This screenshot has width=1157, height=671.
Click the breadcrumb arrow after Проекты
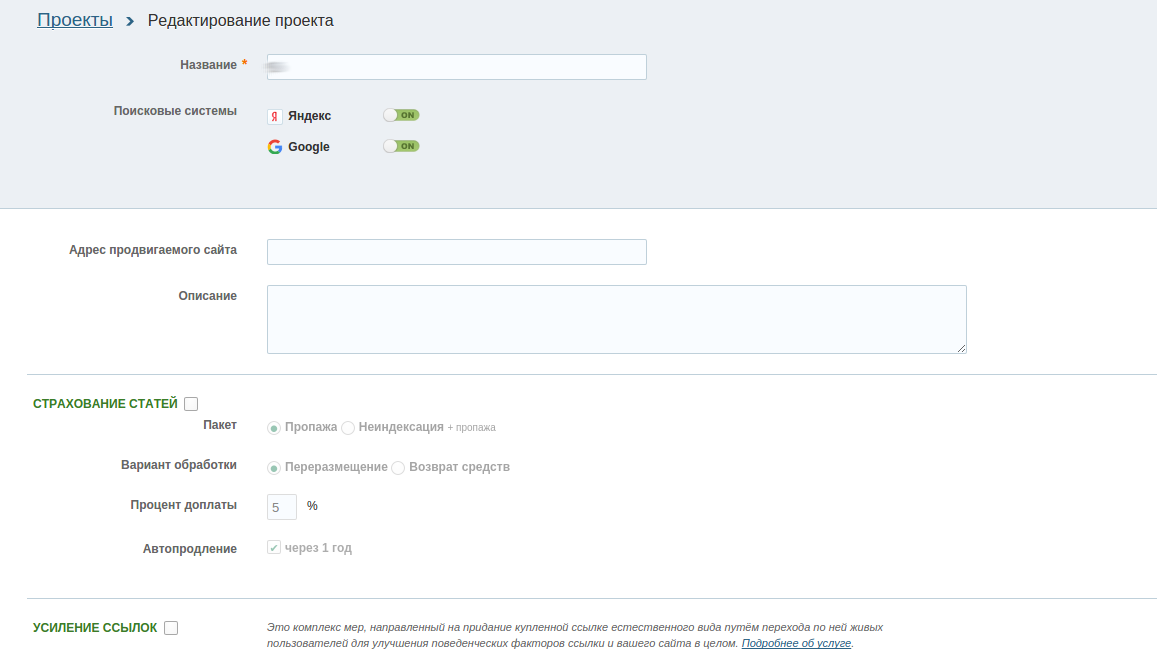(x=130, y=21)
